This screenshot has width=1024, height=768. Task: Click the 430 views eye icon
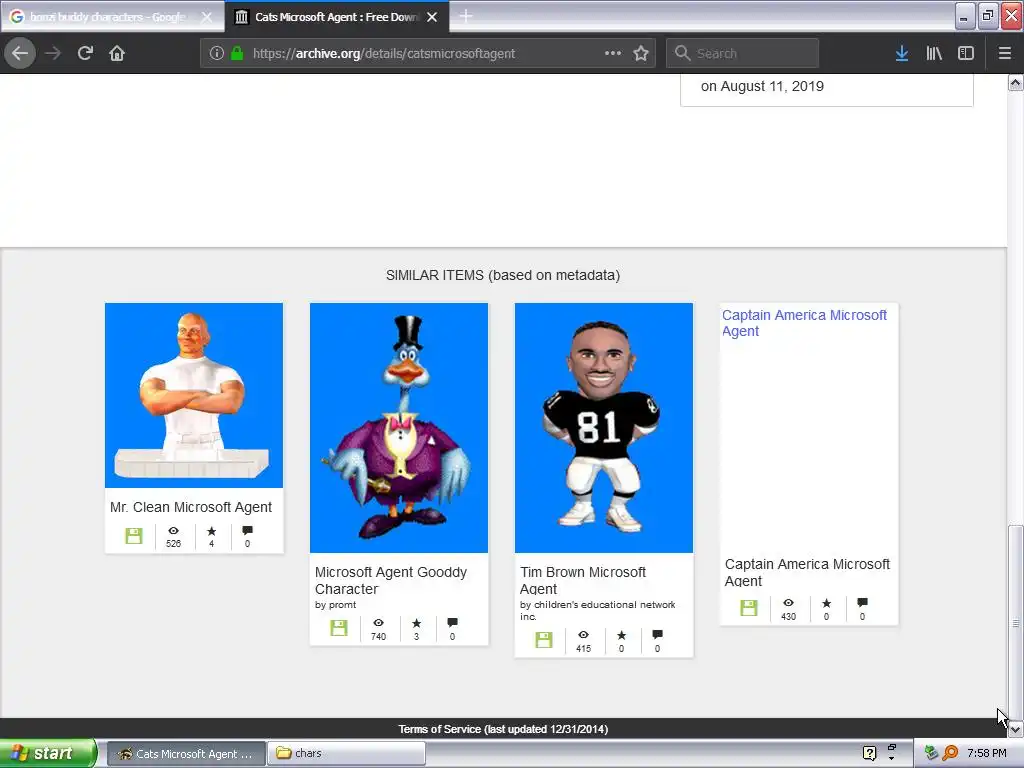(788, 603)
